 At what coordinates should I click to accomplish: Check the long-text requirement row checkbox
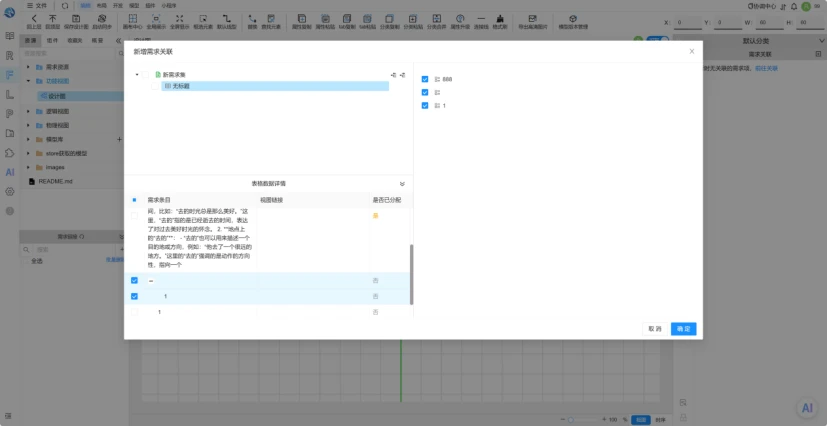click(x=134, y=216)
